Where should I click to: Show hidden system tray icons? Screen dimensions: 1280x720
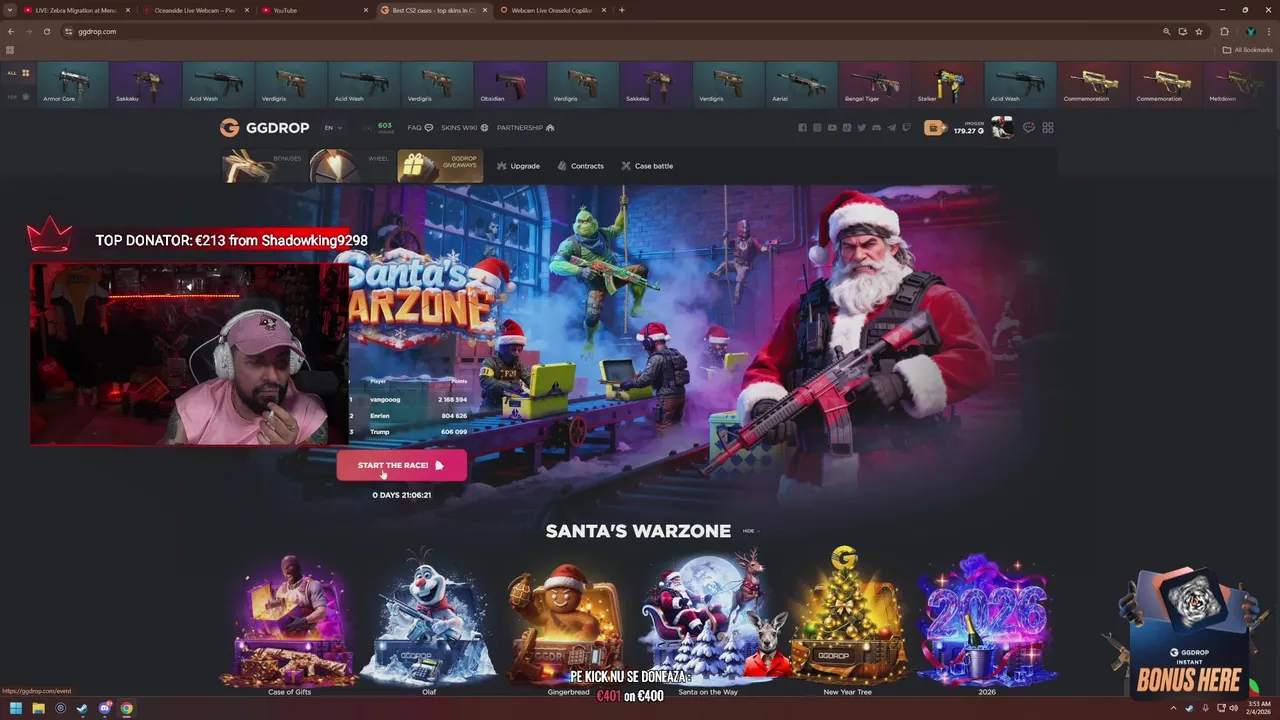1174,708
